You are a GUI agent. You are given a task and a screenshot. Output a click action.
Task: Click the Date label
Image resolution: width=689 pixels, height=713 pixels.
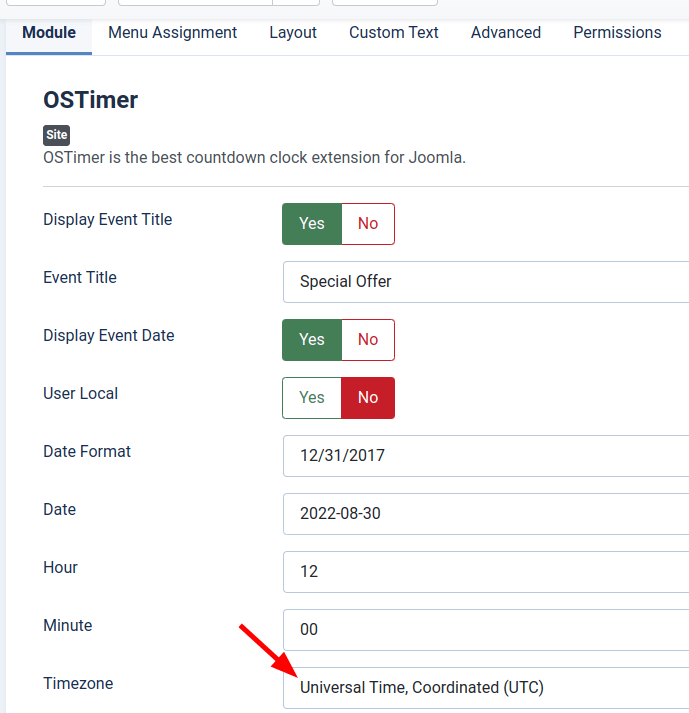click(x=59, y=510)
